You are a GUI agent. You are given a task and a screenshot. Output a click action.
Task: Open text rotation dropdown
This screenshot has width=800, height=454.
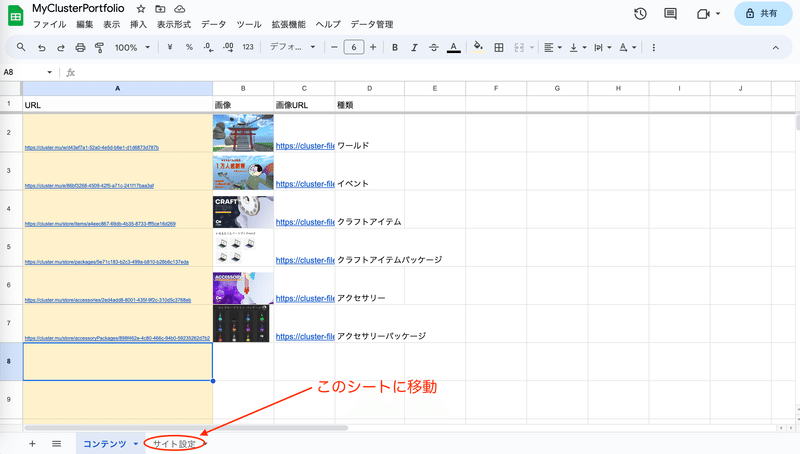point(628,47)
